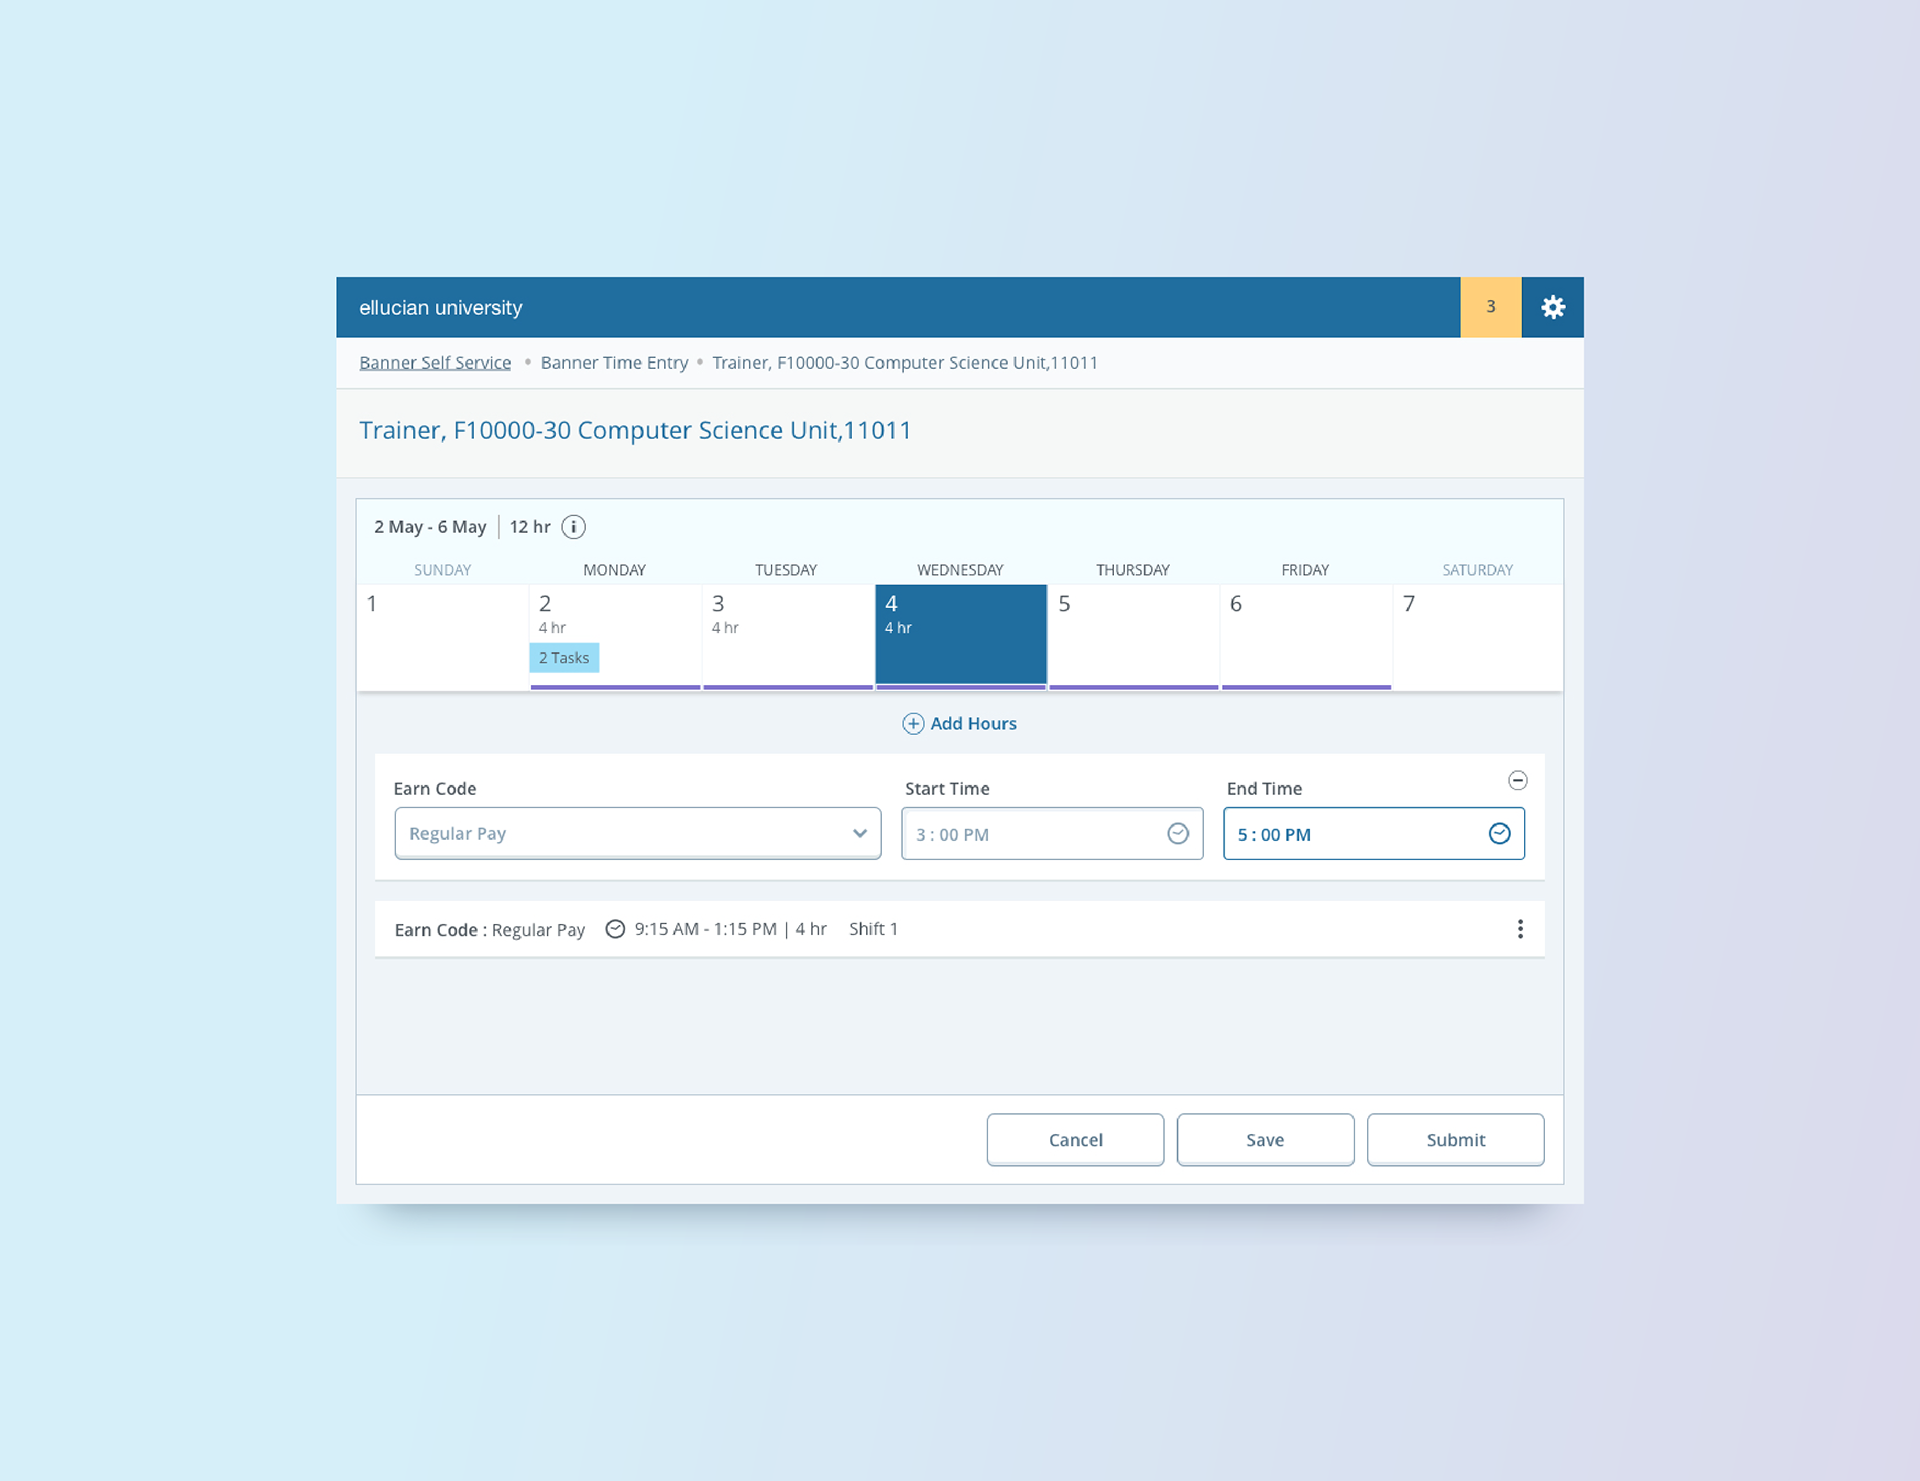
Task: Click the info icon beside 12 hr
Action: (573, 527)
